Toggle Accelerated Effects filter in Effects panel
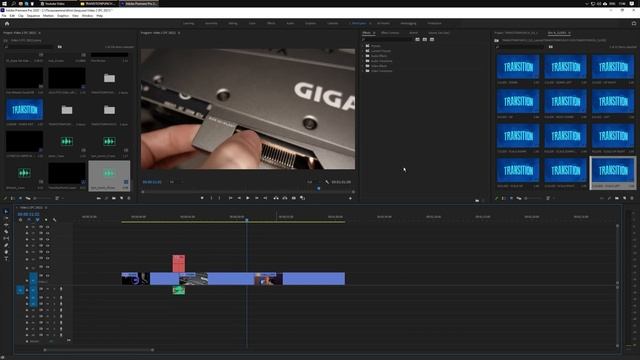Screen dimensions: 640x360 point(417,40)
